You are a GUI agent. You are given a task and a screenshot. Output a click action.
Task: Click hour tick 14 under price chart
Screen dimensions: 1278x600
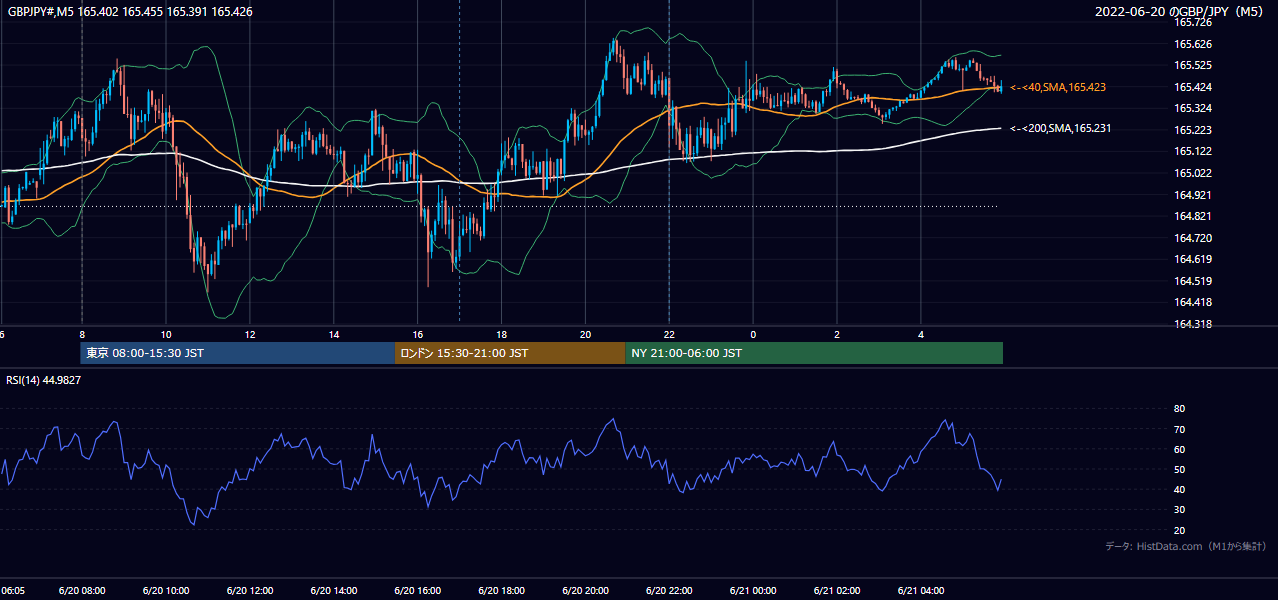pyautogui.click(x=334, y=335)
